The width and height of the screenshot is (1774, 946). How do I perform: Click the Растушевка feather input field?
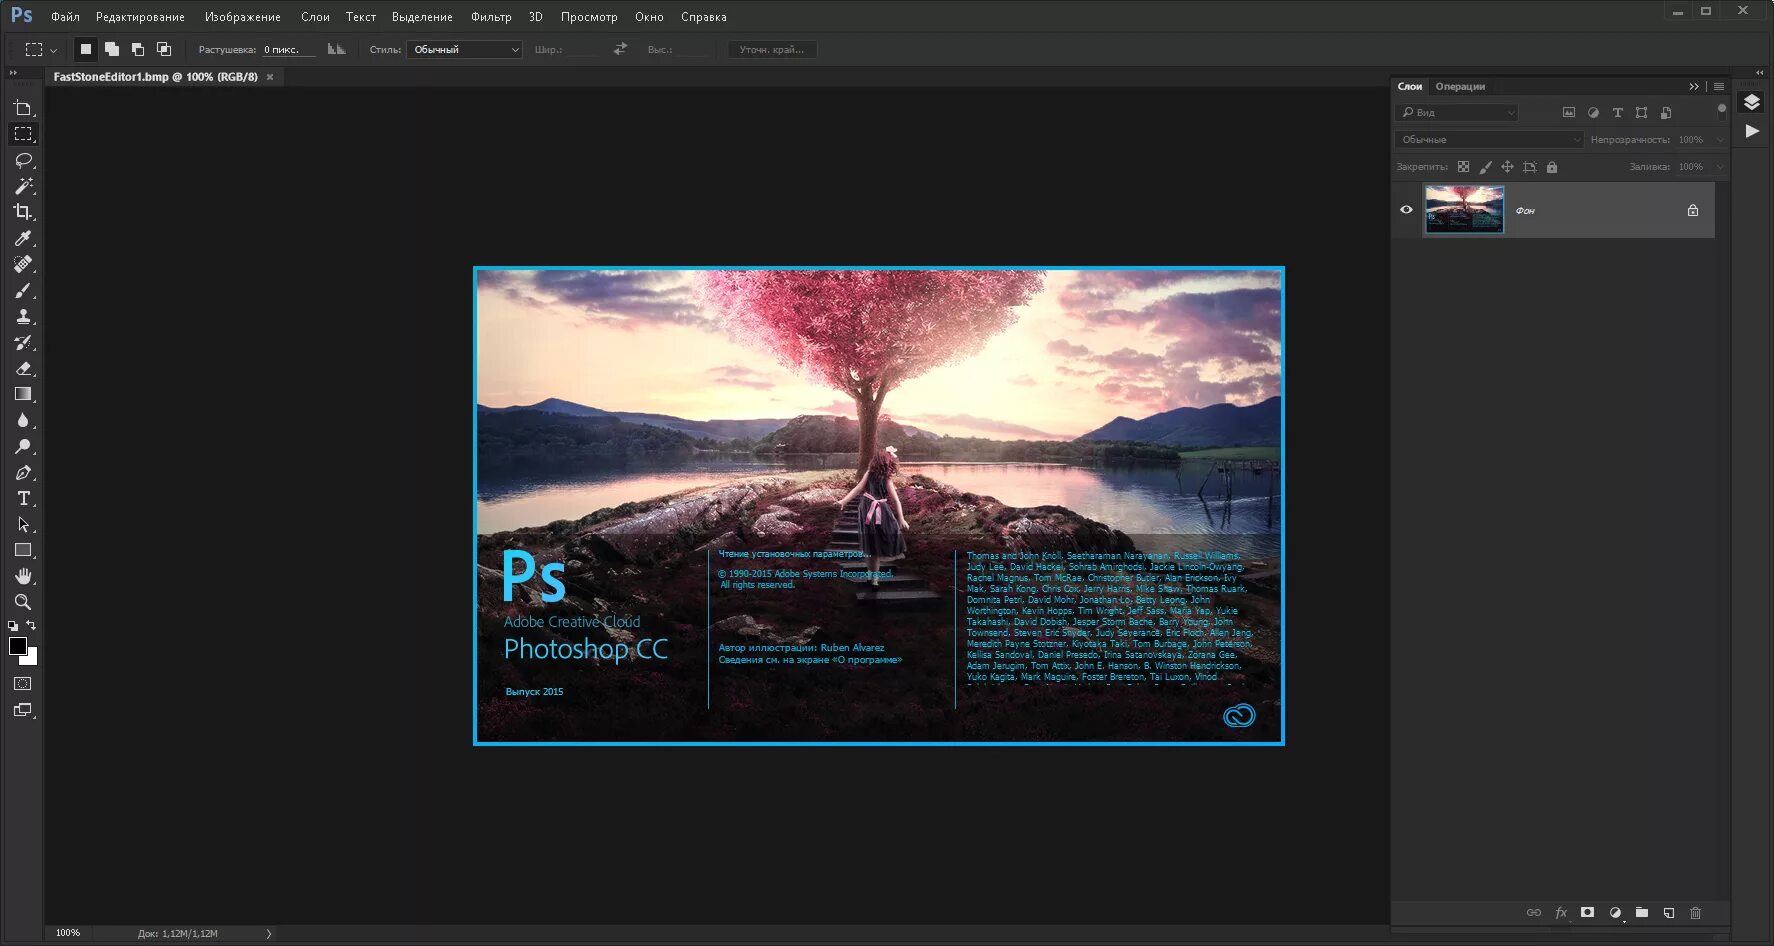click(289, 49)
